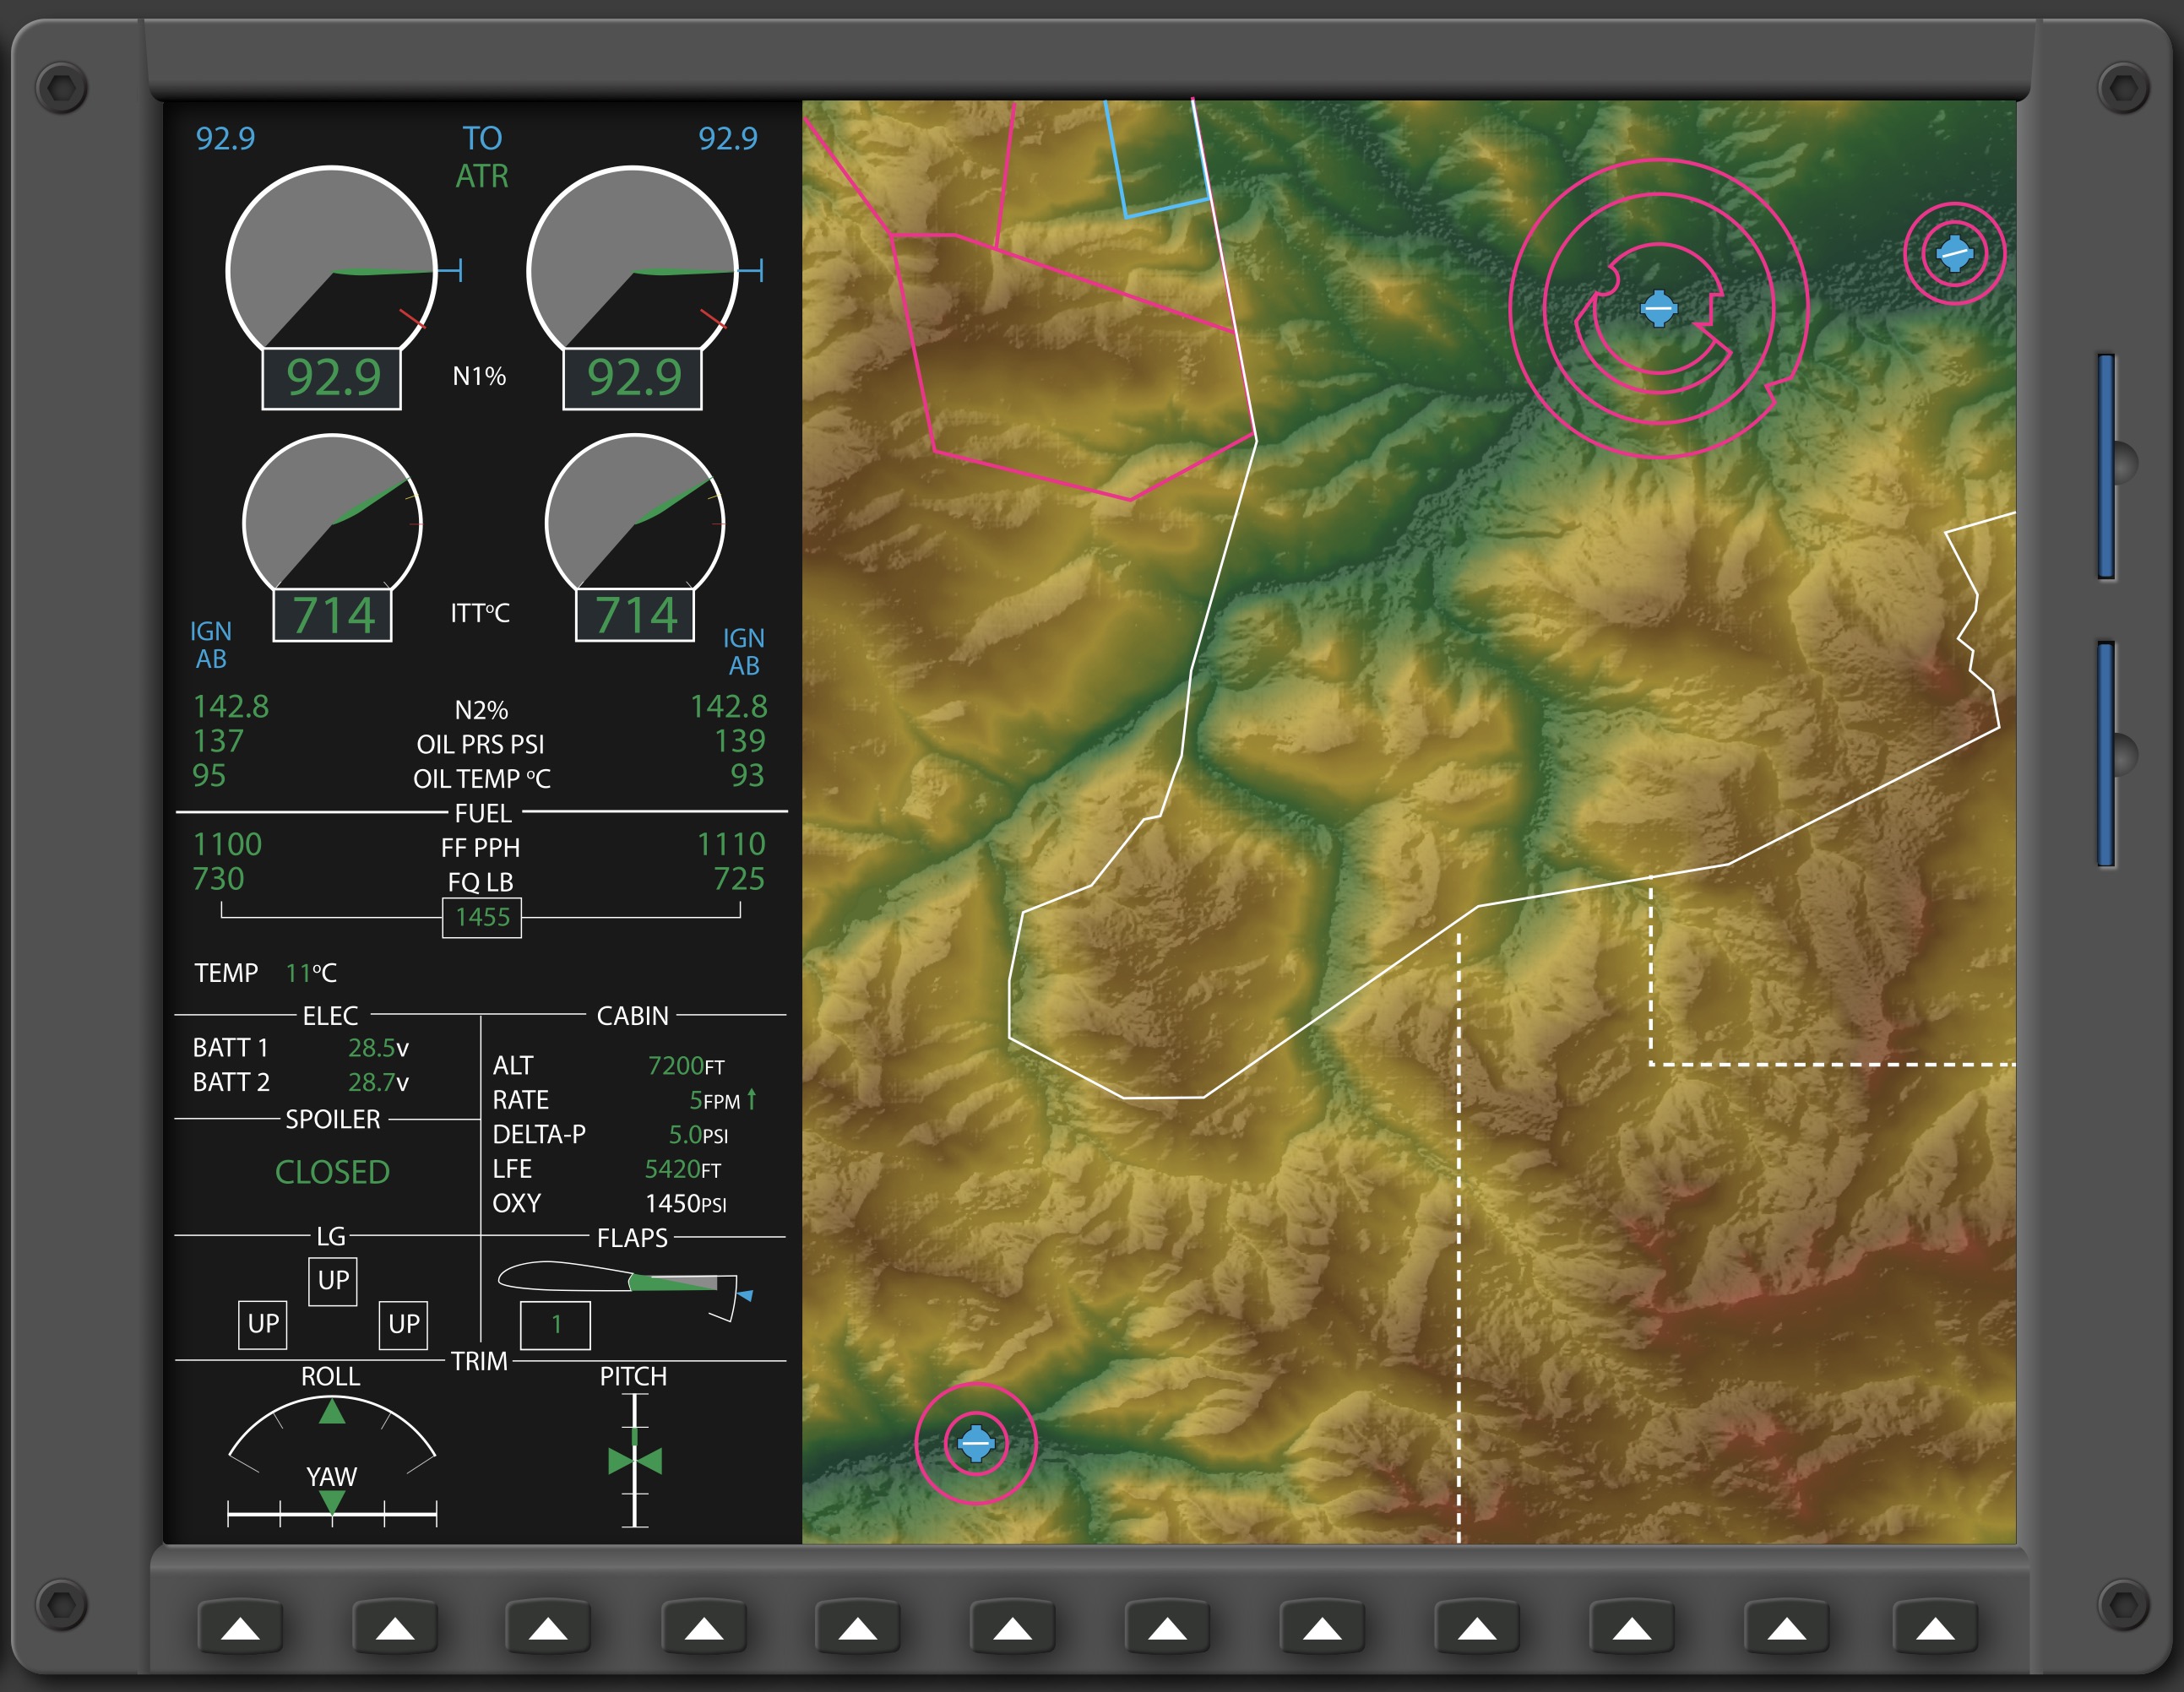Click the waypoint icon at bottom-left of map
The image size is (2184, 1692).
975,1442
